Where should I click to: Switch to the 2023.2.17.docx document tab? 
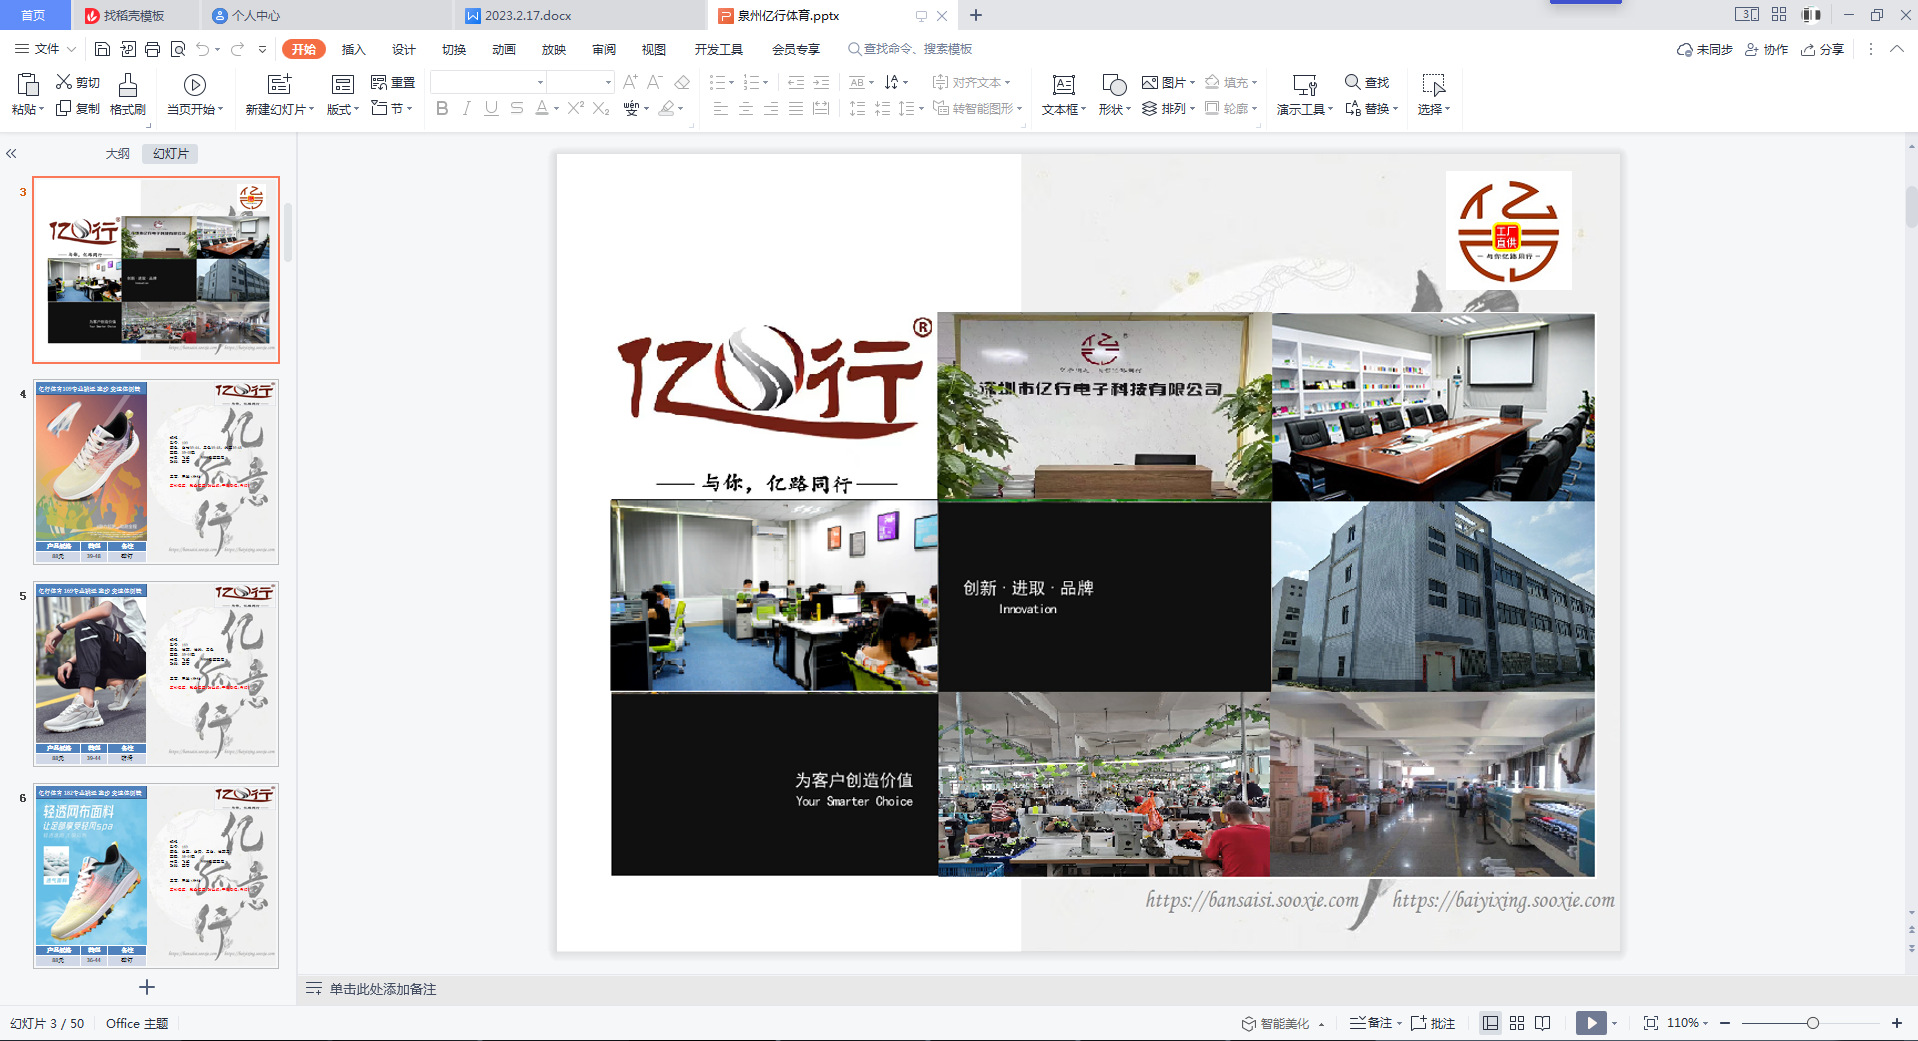pos(579,15)
